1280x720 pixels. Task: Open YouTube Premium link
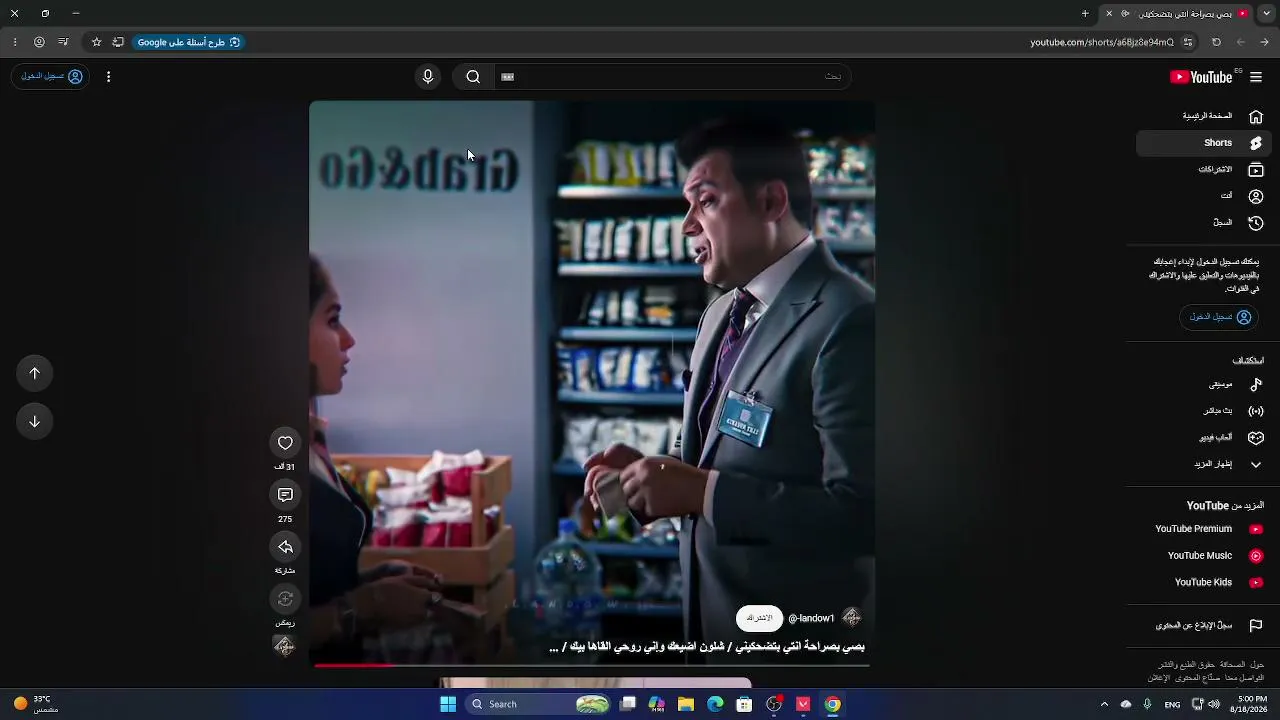(1203, 529)
